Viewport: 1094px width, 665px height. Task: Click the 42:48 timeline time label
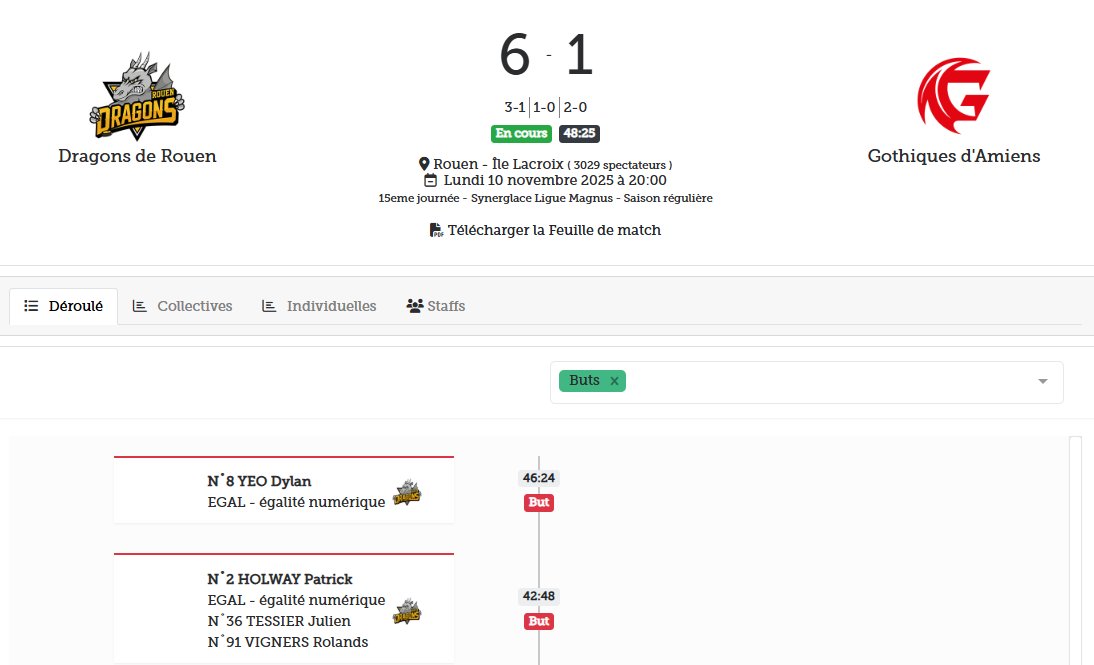(x=539, y=596)
